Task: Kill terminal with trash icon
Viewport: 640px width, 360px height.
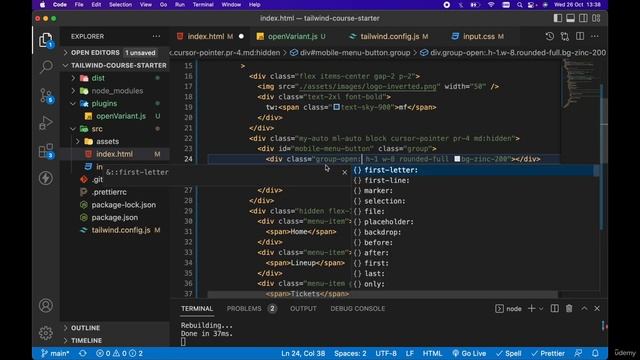Action: click(x=569, y=309)
